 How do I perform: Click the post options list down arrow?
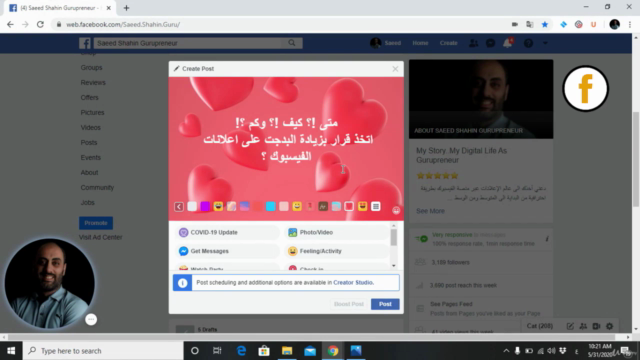pyautogui.click(x=393, y=266)
